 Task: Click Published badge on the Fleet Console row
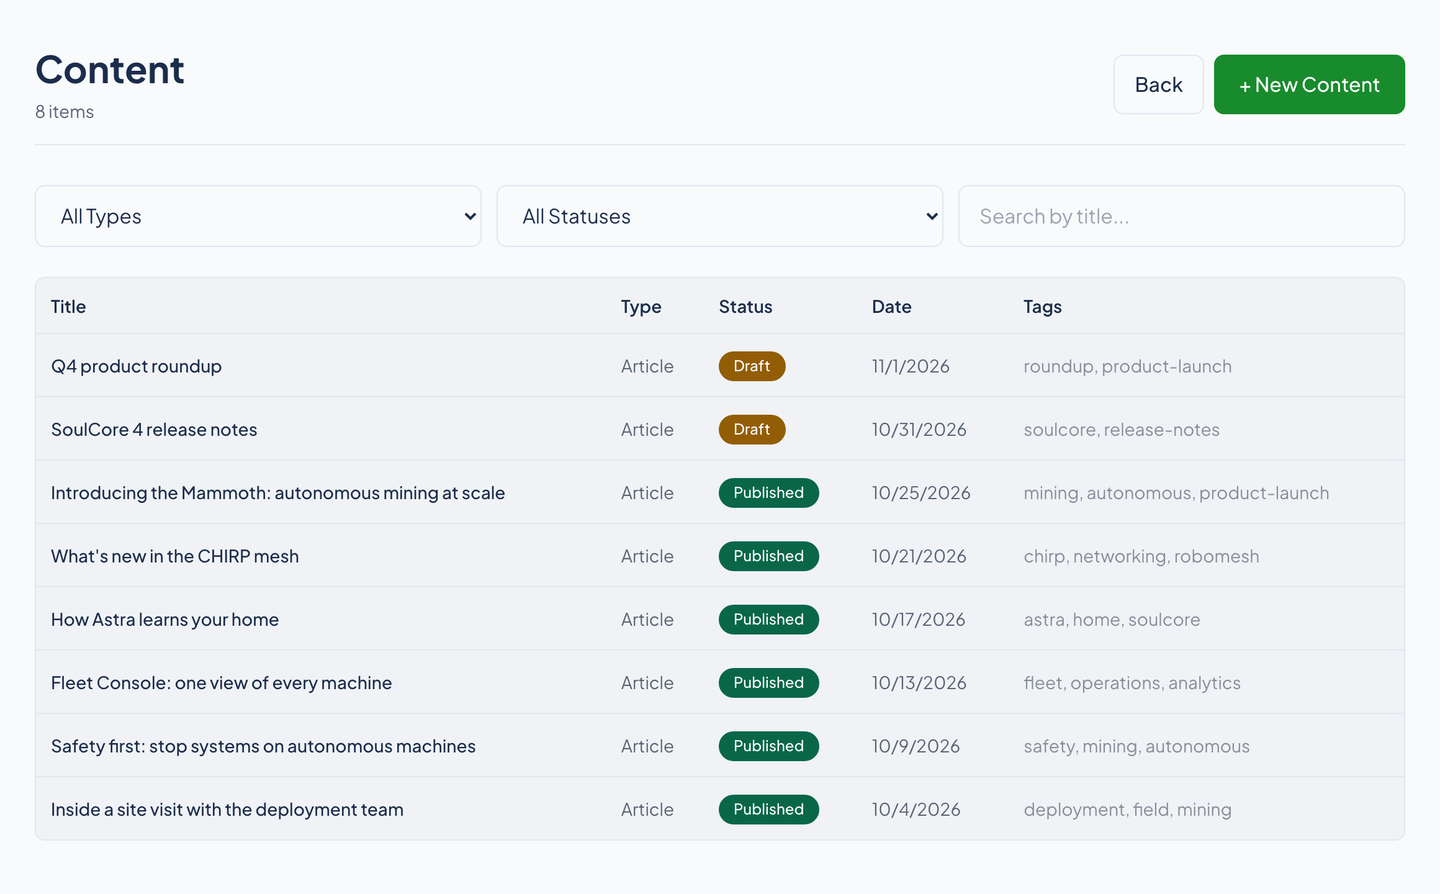769,683
